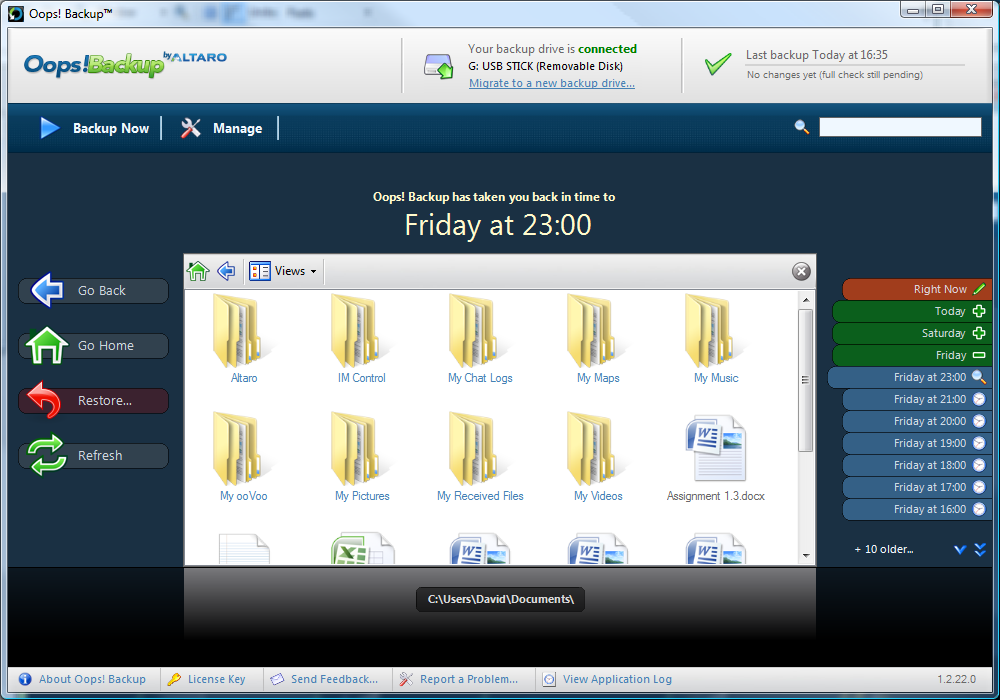The image size is (1000, 700).
Task: Expand the Saturday timeline group
Action: [978, 333]
